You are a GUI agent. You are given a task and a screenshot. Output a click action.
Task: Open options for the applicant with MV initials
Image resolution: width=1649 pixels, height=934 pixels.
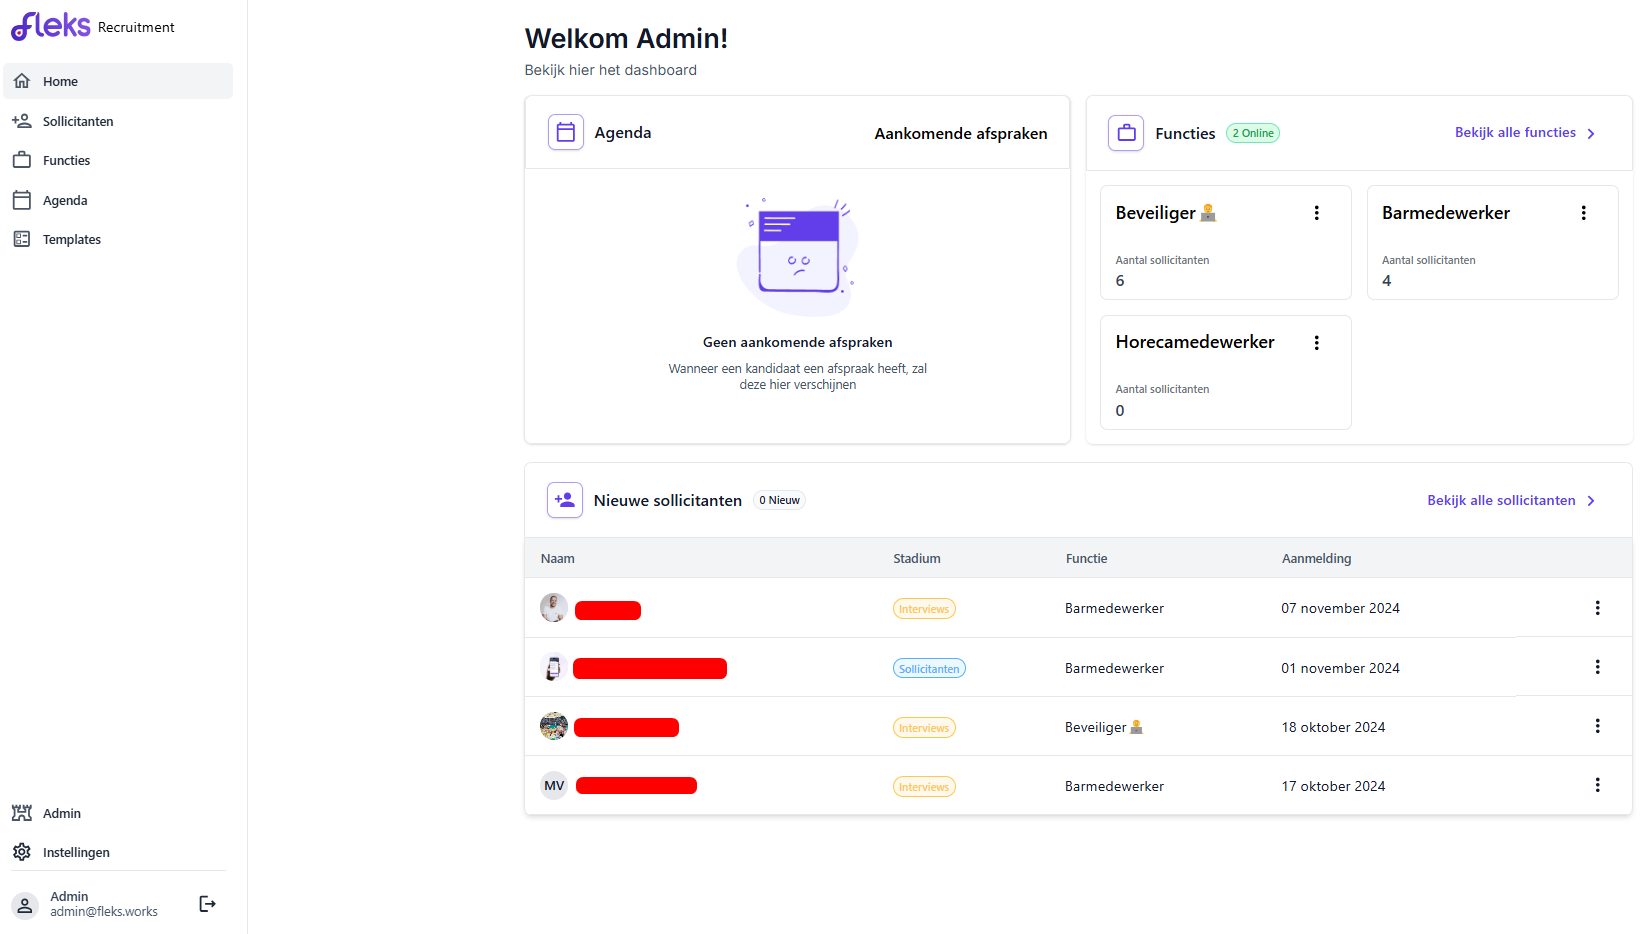pyautogui.click(x=1597, y=785)
